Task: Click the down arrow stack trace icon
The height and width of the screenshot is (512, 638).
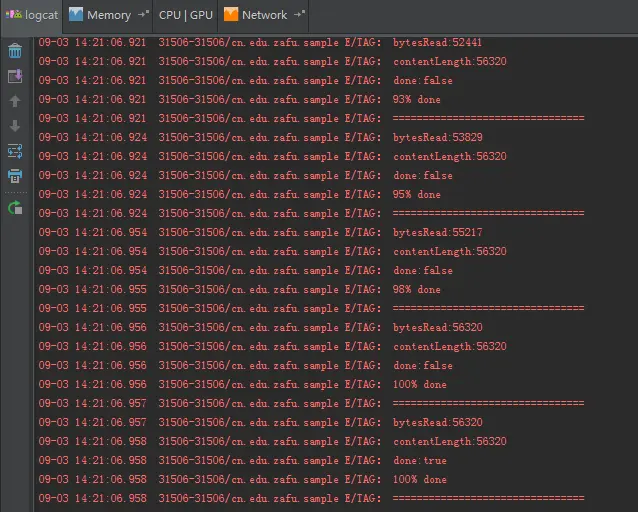Action: (x=15, y=126)
